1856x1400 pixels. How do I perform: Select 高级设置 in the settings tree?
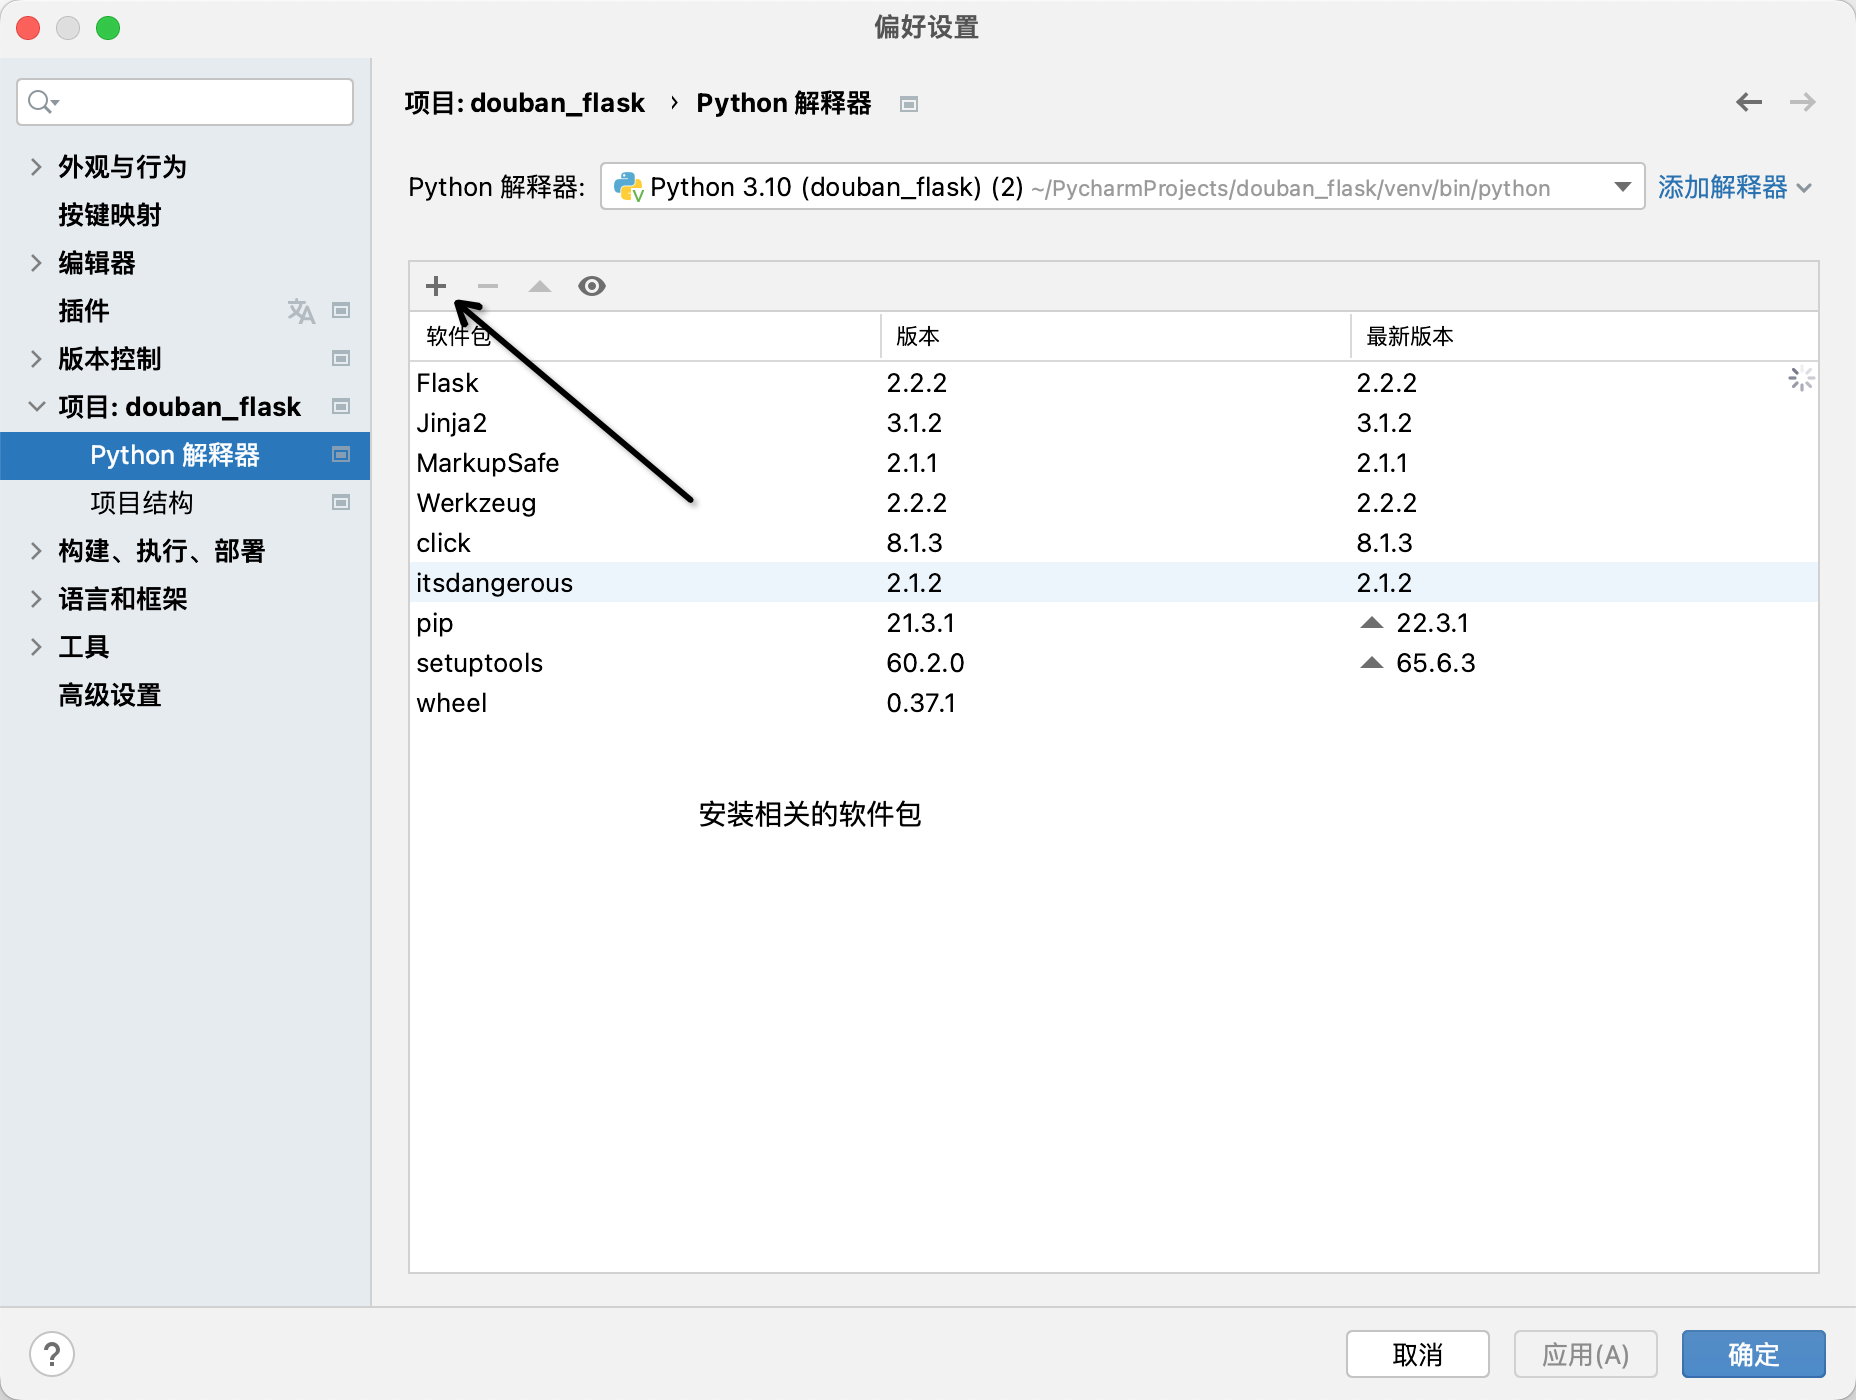point(110,695)
